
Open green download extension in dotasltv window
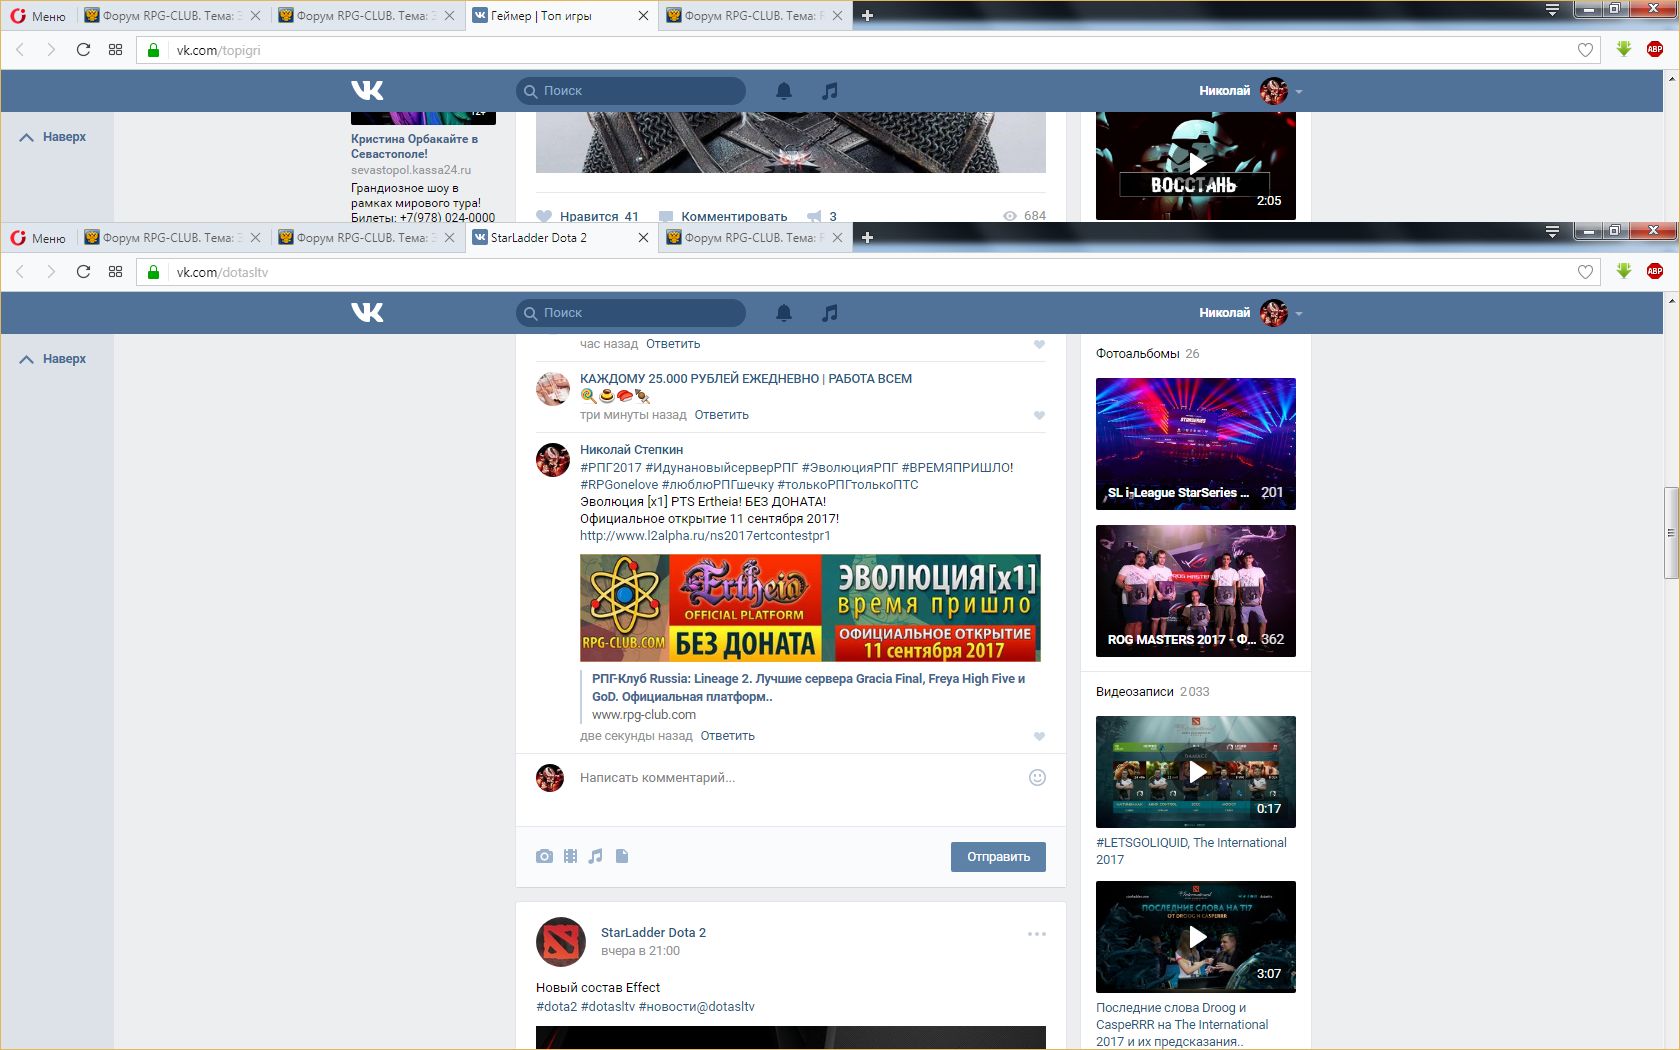coord(1624,271)
